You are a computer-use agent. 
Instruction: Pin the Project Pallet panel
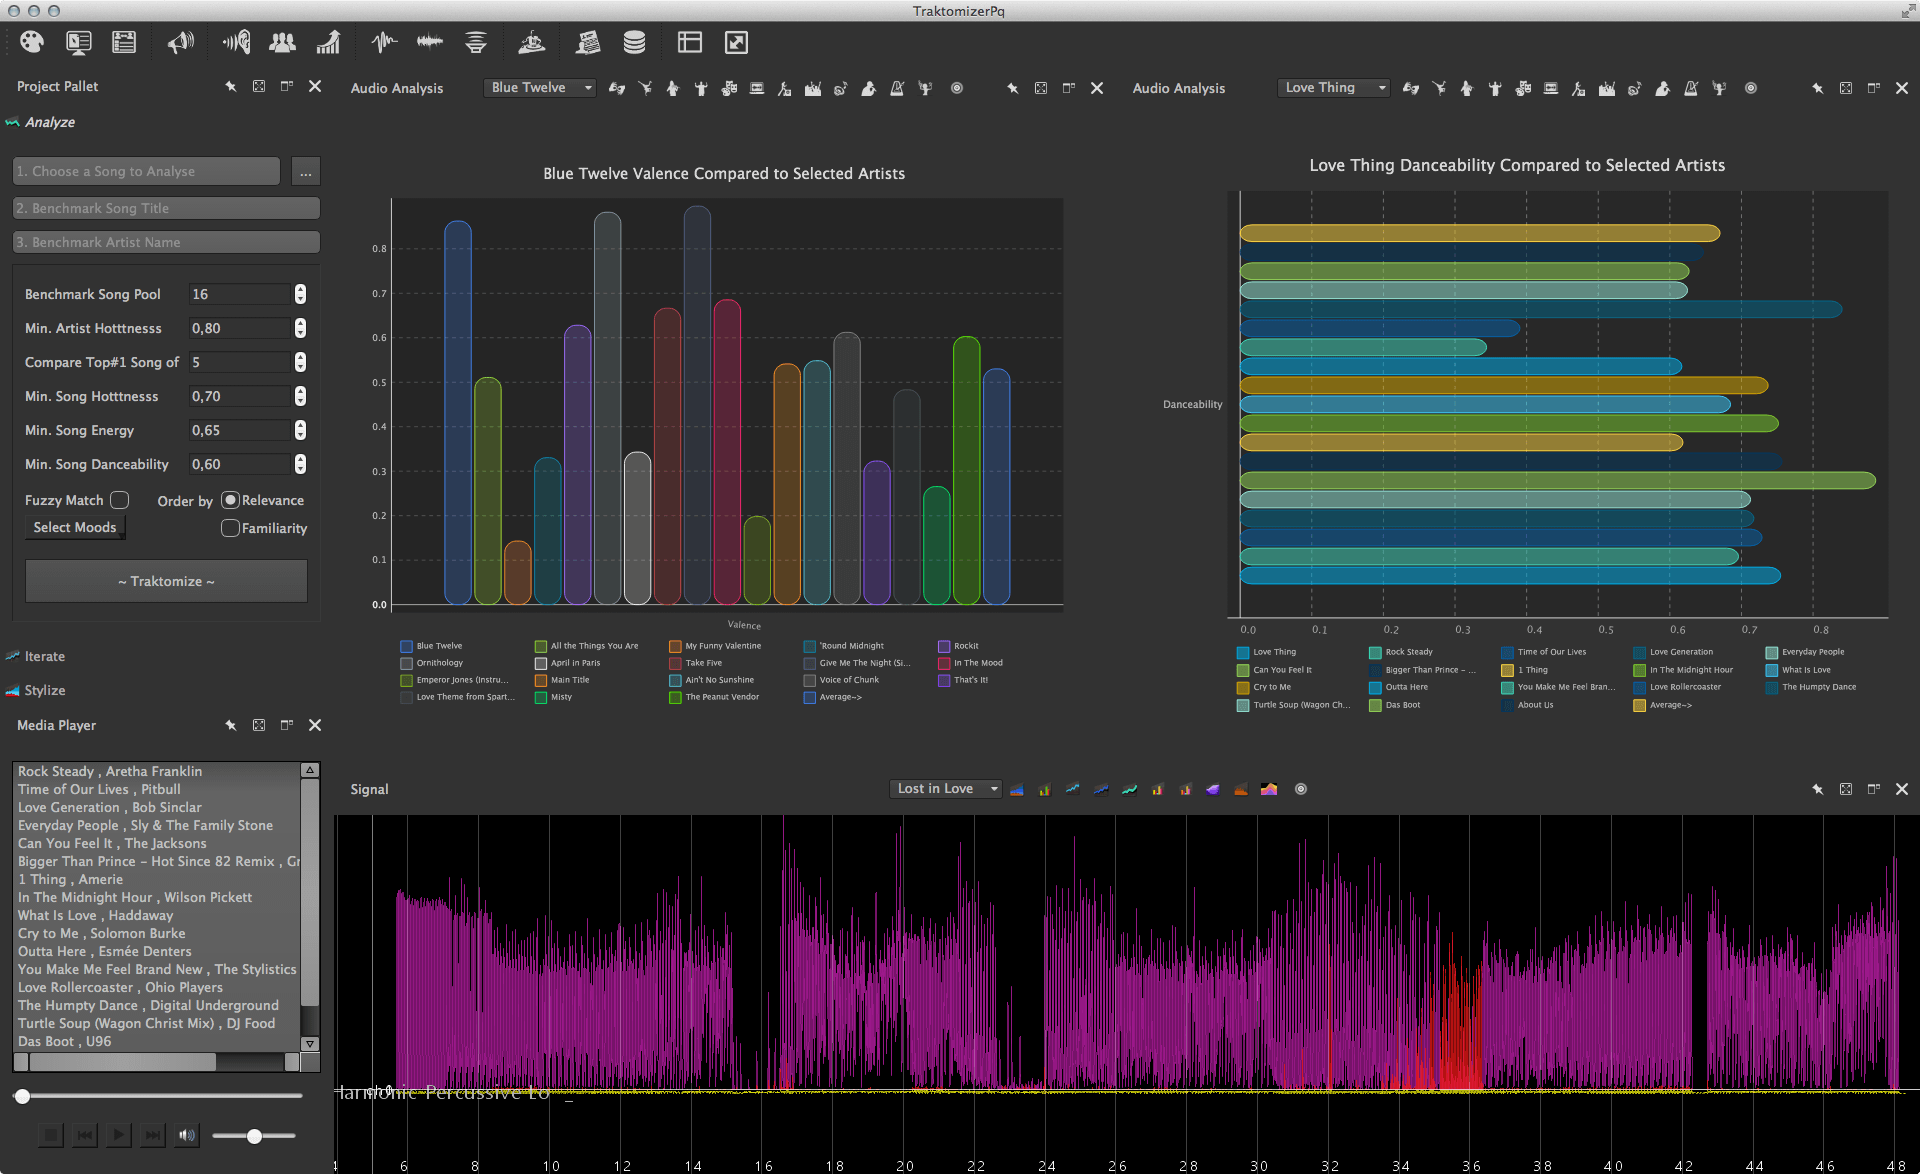231,86
